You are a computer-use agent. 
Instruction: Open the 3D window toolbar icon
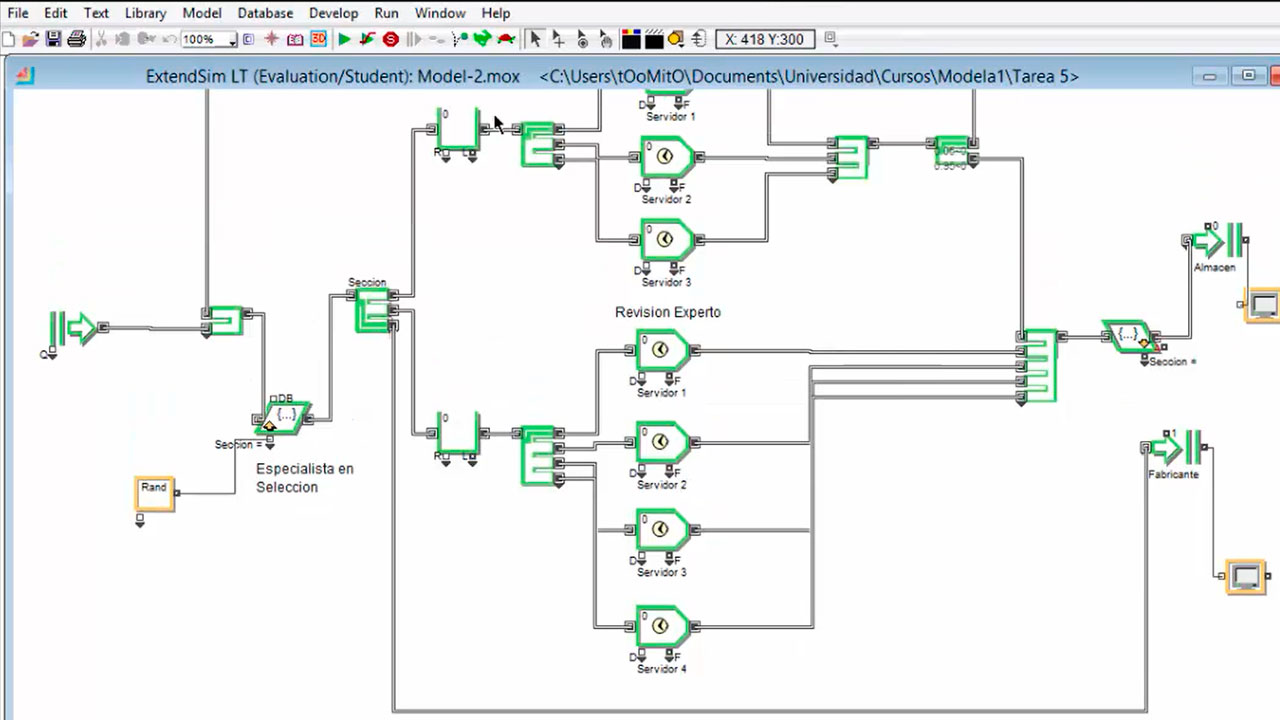click(318, 40)
